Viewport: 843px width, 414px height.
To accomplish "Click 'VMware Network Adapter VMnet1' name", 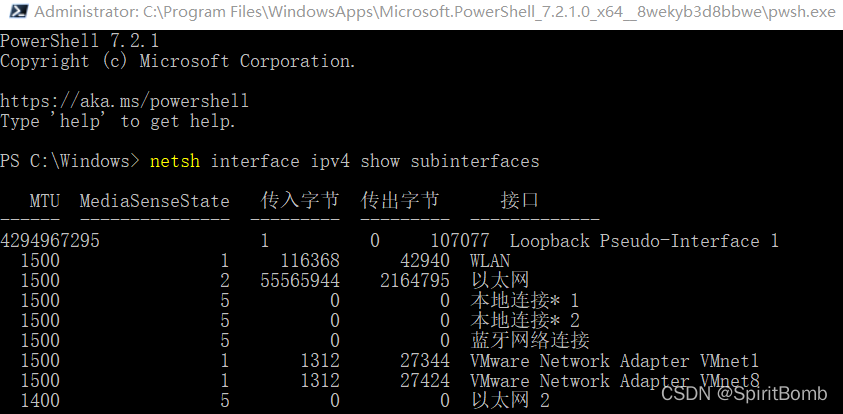I will click(615, 361).
